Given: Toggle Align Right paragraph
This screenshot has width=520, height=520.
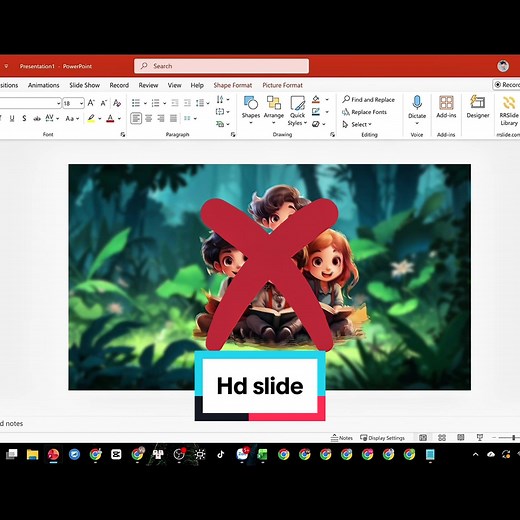Looking at the screenshot, I should click(x=161, y=118).
